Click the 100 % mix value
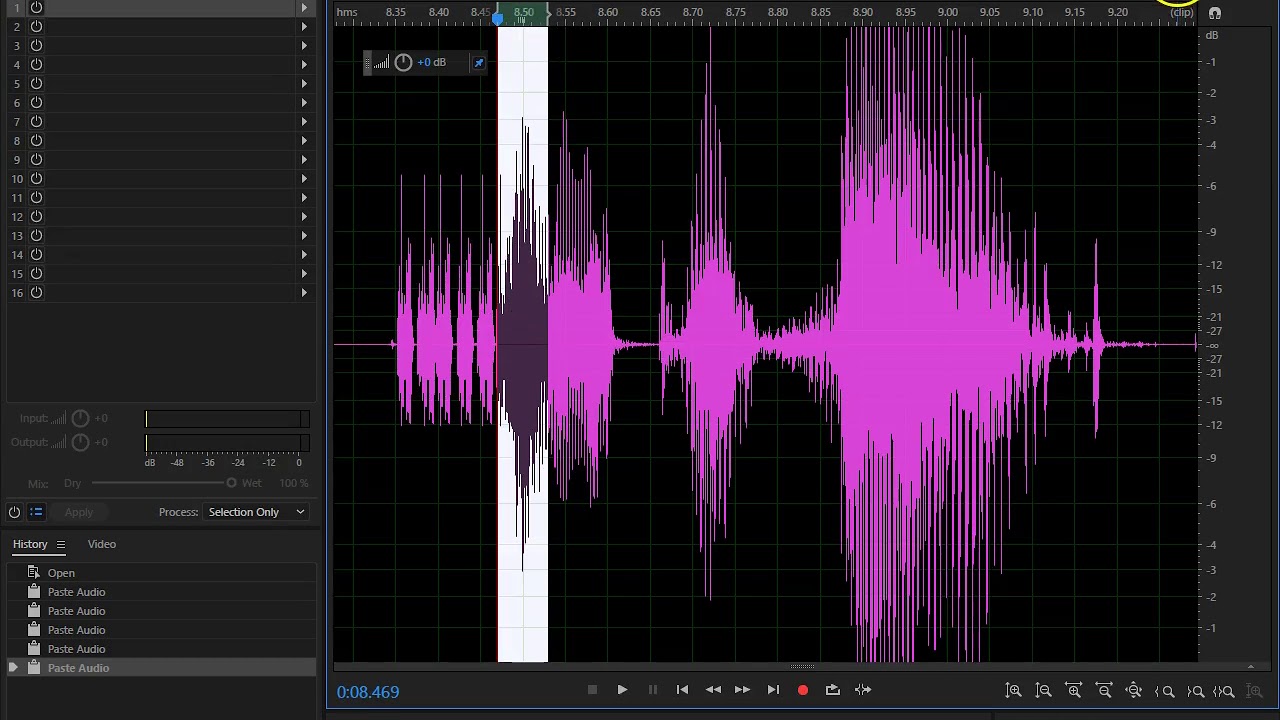 pos(294,483)
